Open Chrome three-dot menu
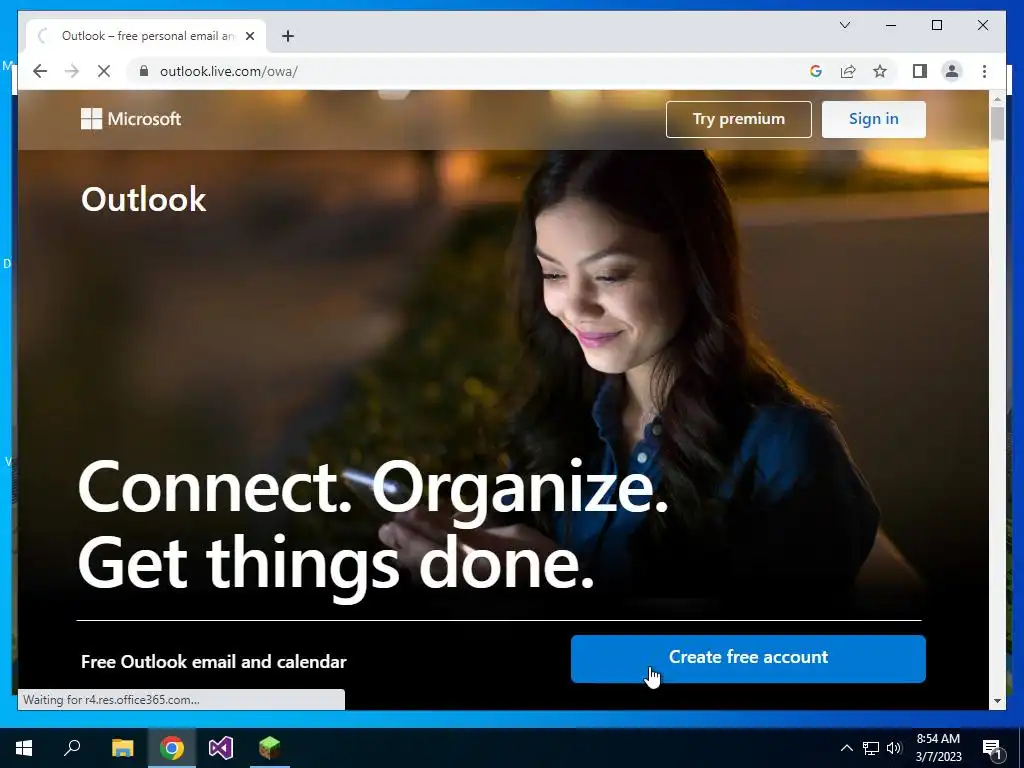 tap(984, 71)
